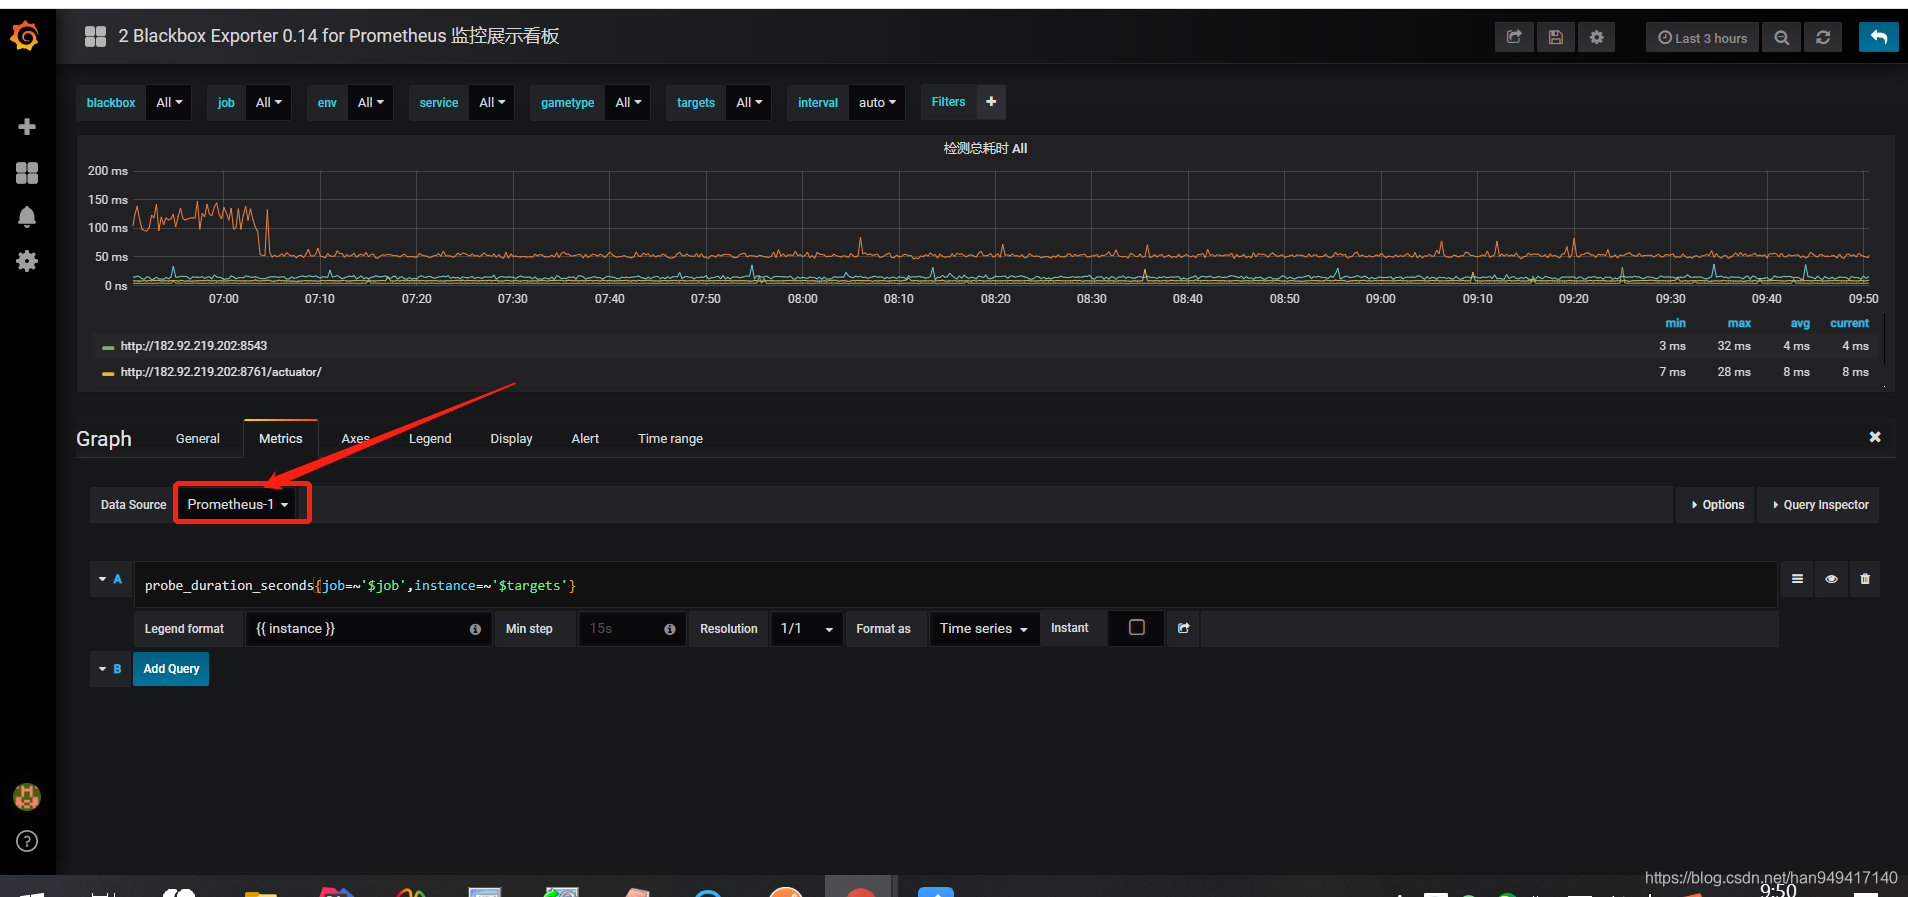Add an ad hoc filter with plus

(991, 102)
